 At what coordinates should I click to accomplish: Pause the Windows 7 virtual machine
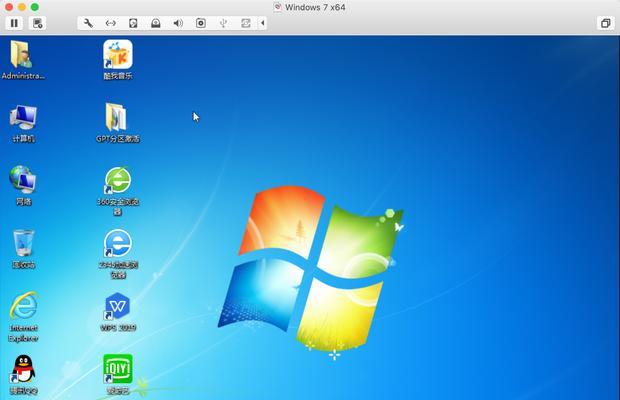coord(14,23)
